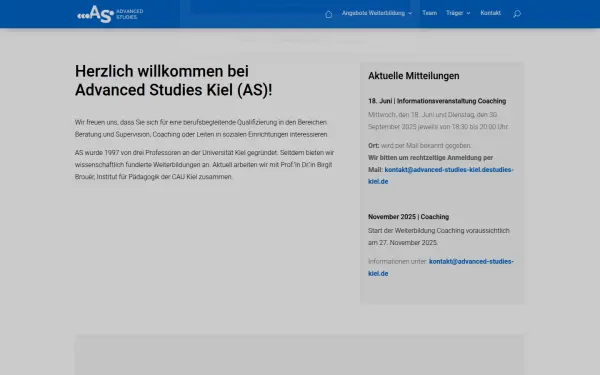
Task: Click text 'Start der Weiterbildung Coaching voraussichtlich'
Action: click(x=439, y=230)
